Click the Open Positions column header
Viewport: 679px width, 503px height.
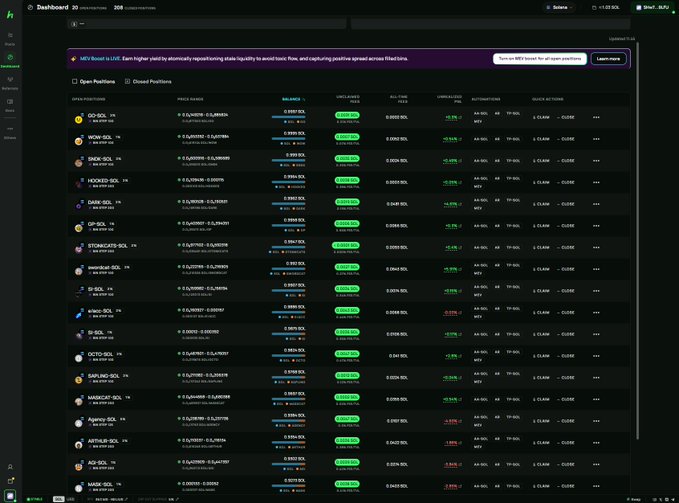pos(88,99)
